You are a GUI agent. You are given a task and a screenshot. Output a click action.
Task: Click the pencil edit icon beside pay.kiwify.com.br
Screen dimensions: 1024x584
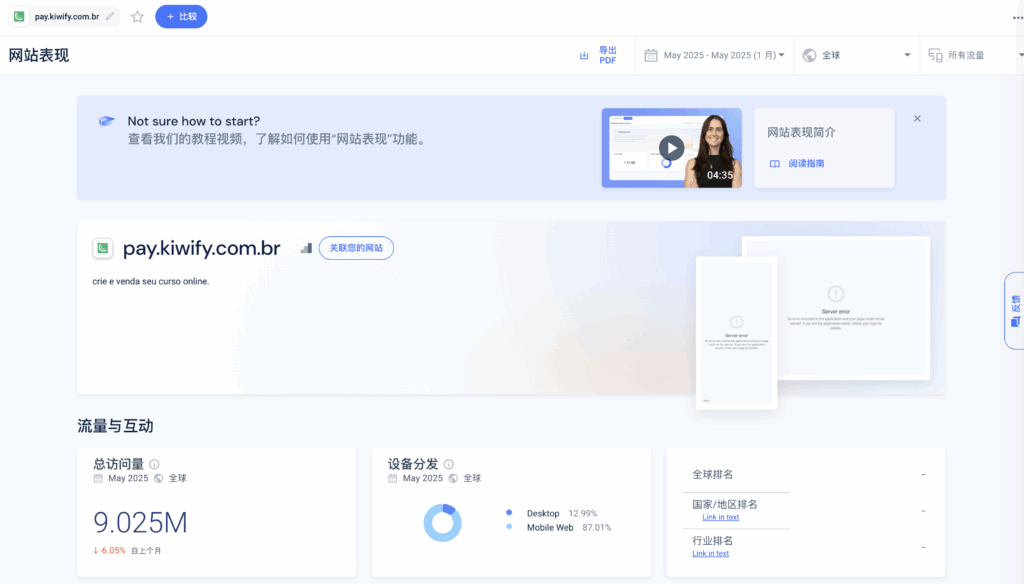click(x=110, y=16)
